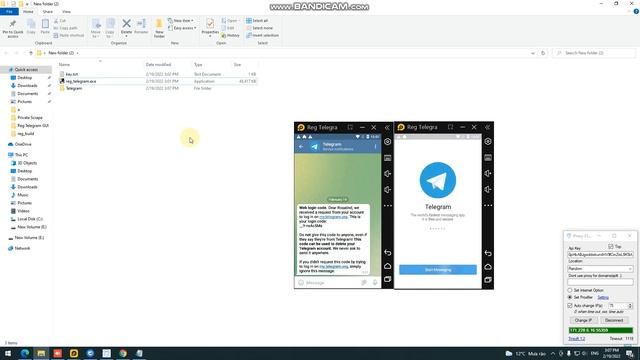The image size is (640, 360).
Task: Click the New folder ribbon icon
Action: click(159, 28)
